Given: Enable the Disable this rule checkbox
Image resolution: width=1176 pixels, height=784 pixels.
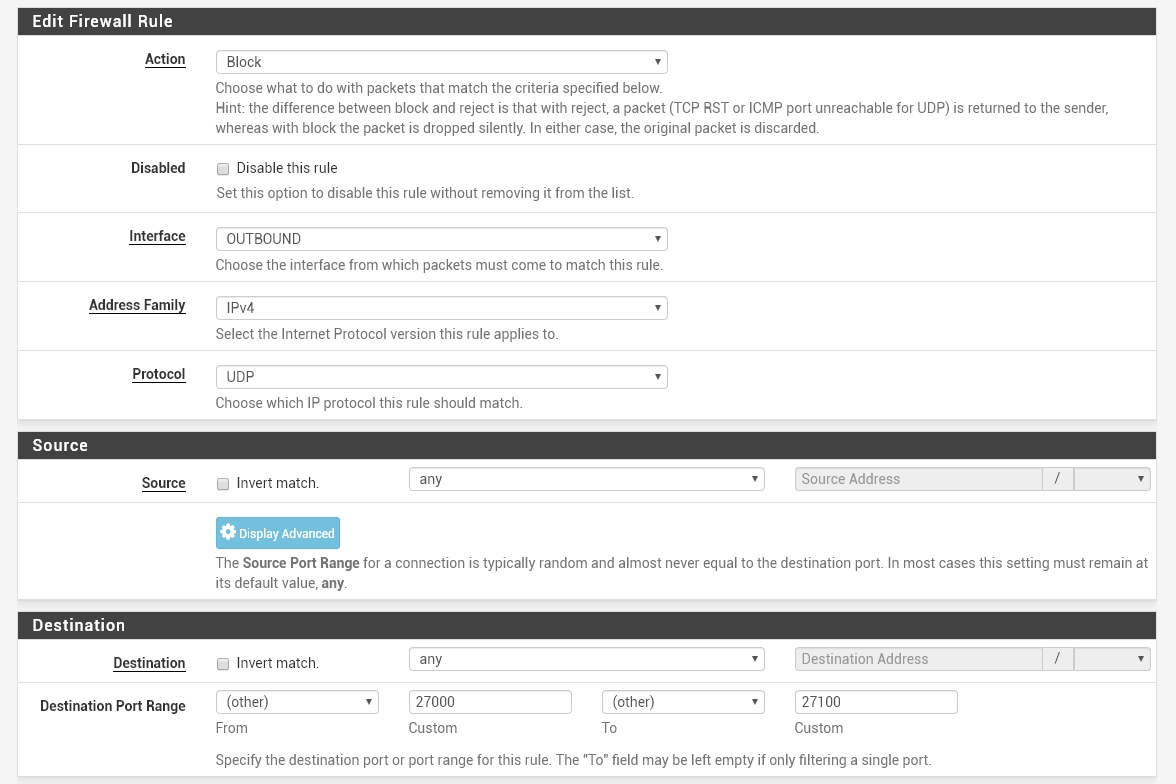Looking at the screenshot, I should (x=223, y=169).
